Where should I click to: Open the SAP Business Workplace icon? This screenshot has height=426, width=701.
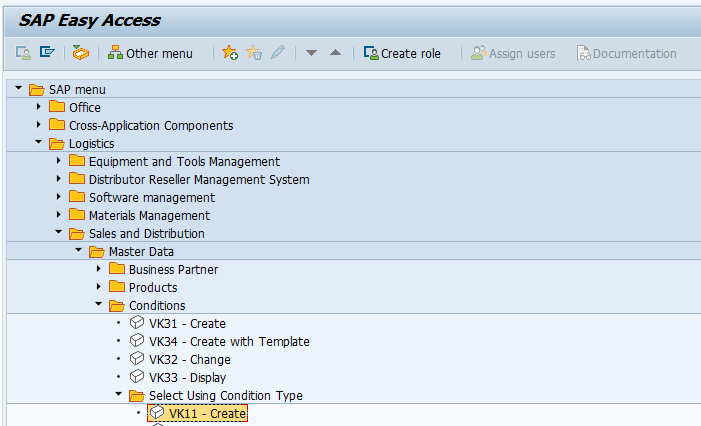tap(81, 53)
